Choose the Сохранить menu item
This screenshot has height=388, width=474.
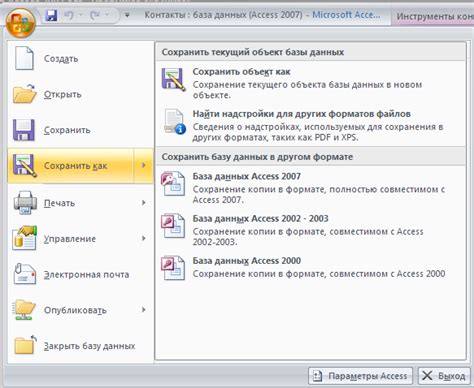click(x=81, y=130)
